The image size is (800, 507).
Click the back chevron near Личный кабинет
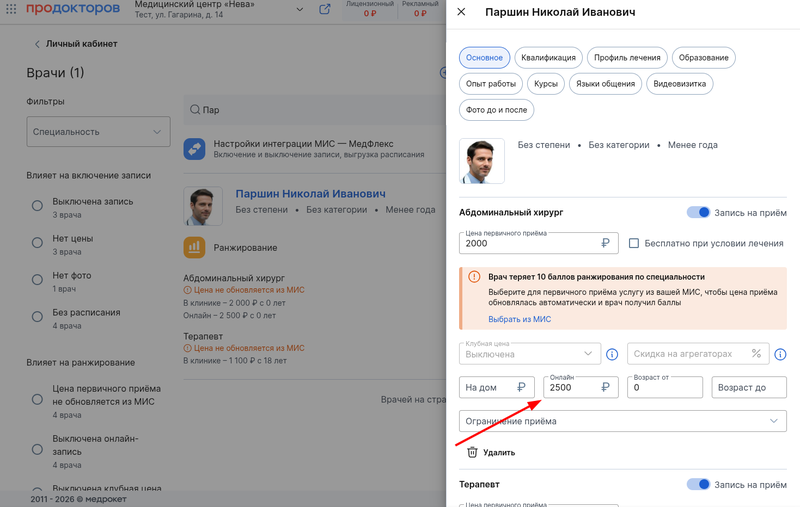pyautogui.click(x=37, y=44)
